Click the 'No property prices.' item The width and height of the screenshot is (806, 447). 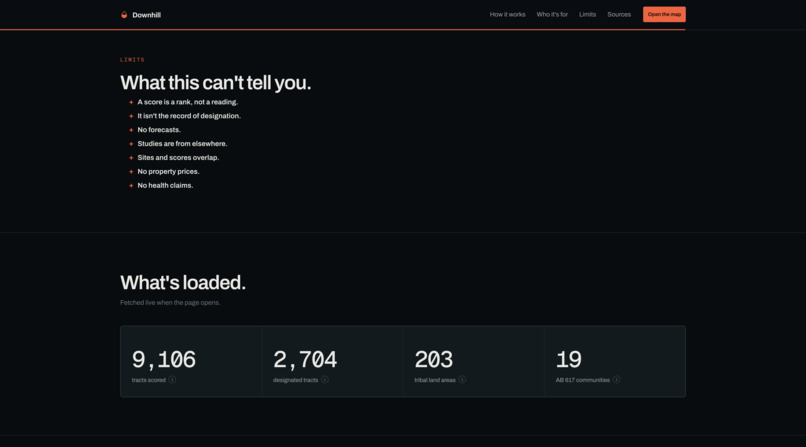(x=168, y=171)
